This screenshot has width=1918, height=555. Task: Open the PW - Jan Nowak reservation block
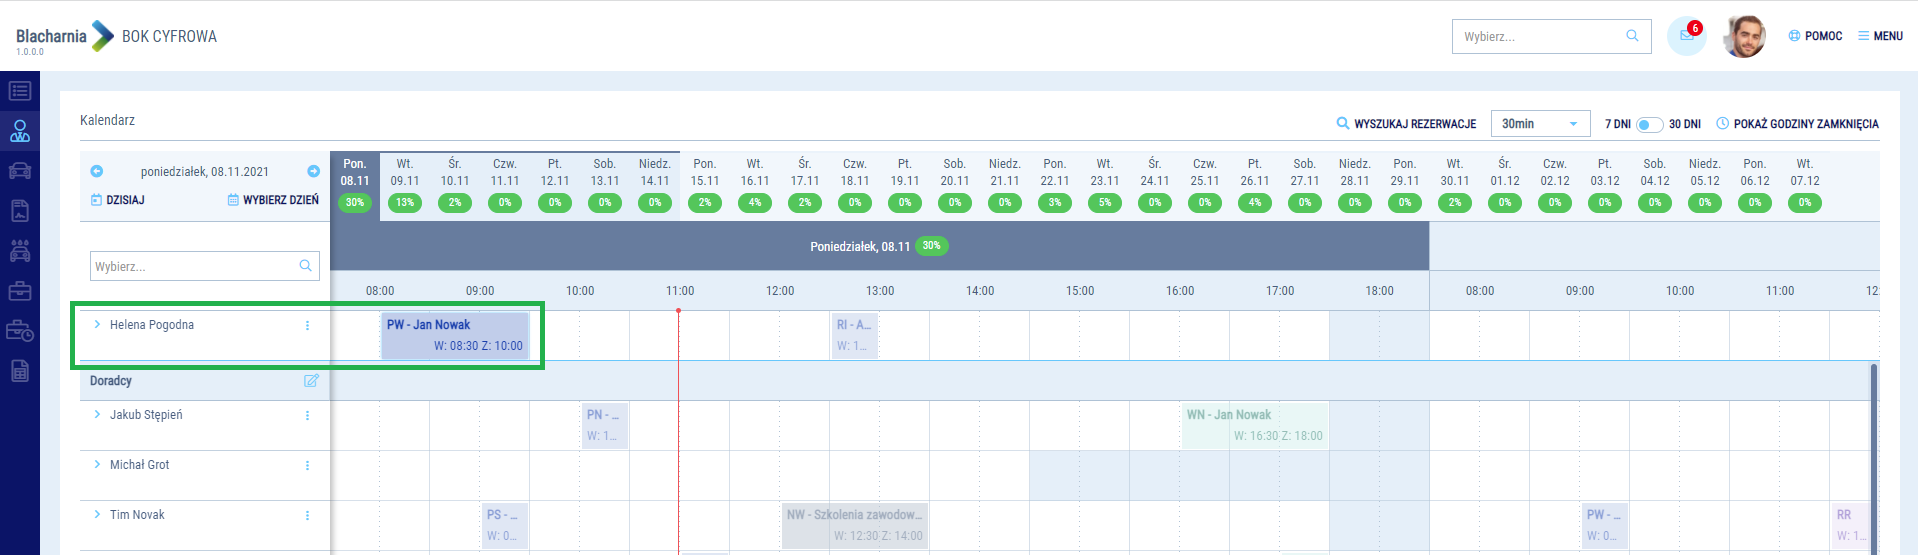[455, 335]
